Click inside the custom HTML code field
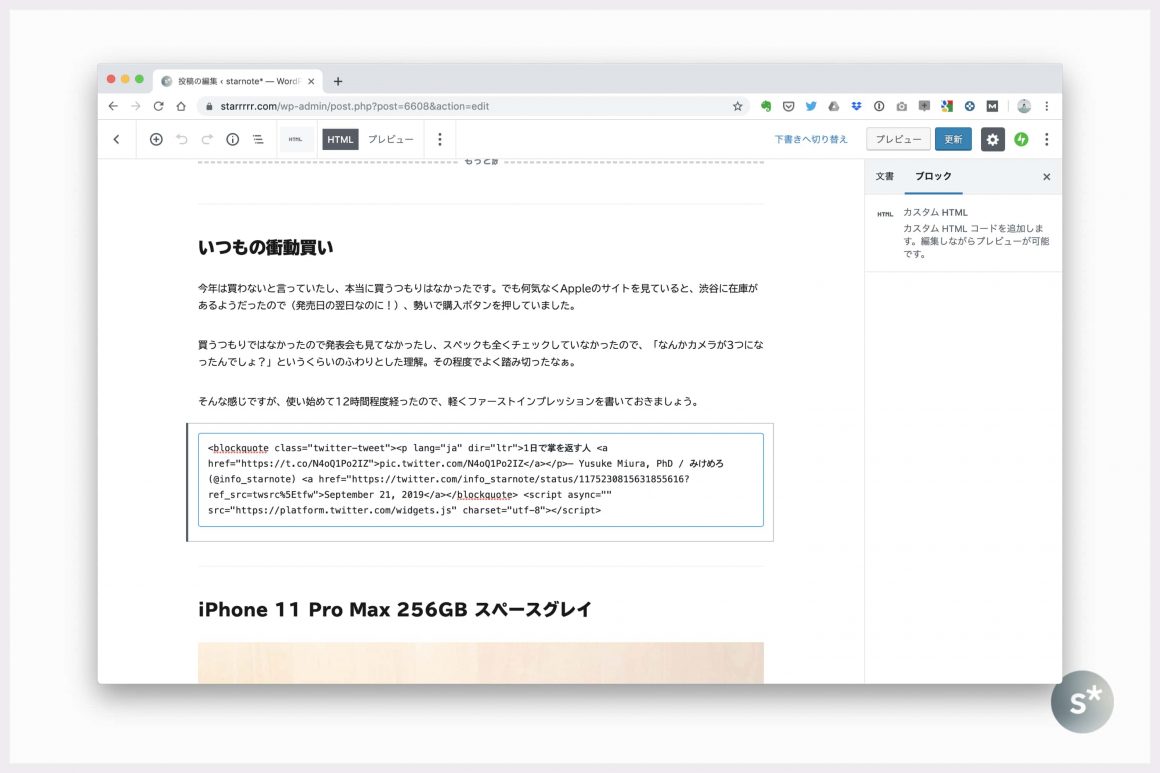1160x773 pixels. tap(480, 479)
